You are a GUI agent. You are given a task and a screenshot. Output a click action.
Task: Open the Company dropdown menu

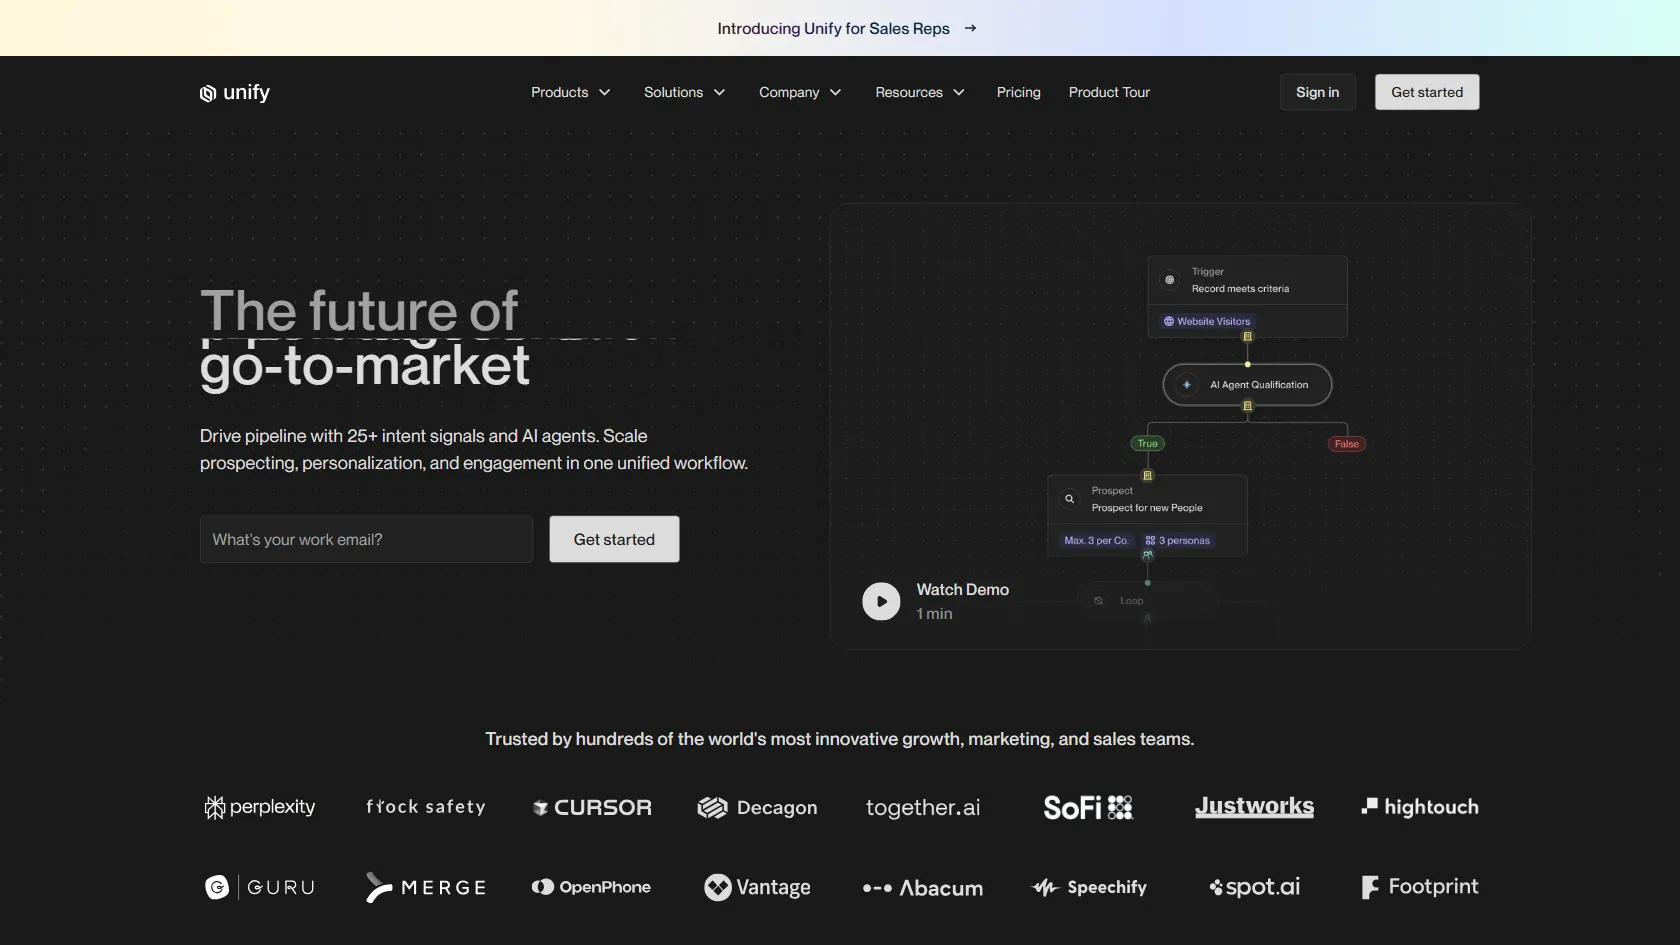(800, 92)
